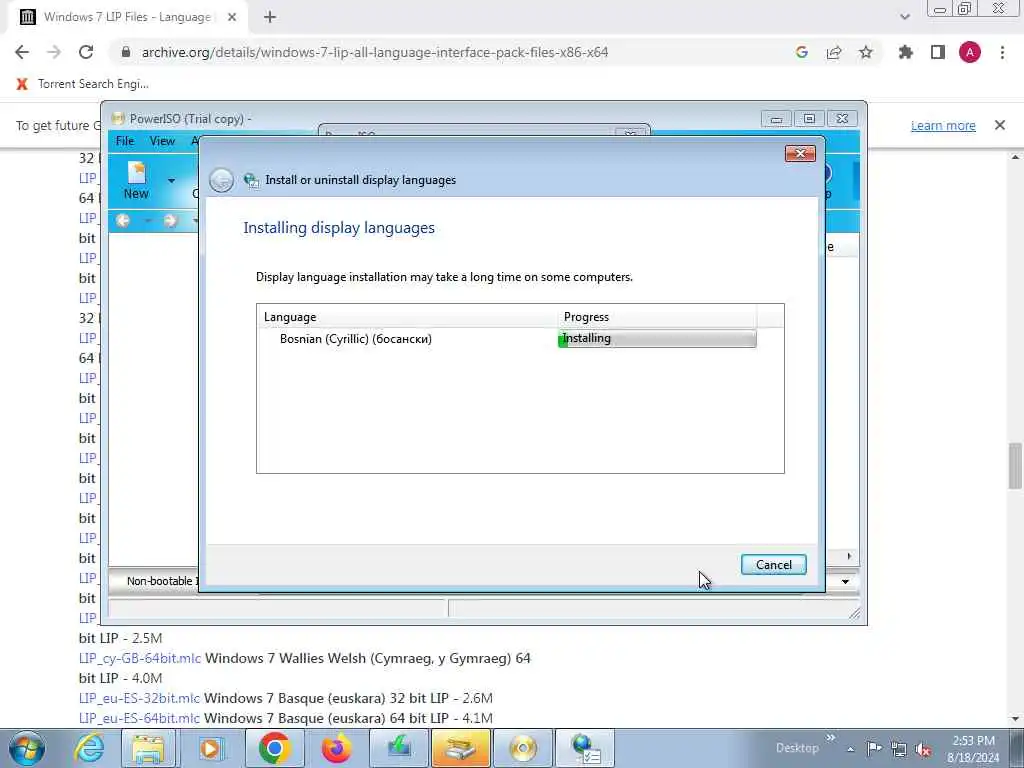Open the Chrome extensions puzzle icon
The height and width of the screenshot is (768, 1024).
pyautogui.click(x=905, y=52)
